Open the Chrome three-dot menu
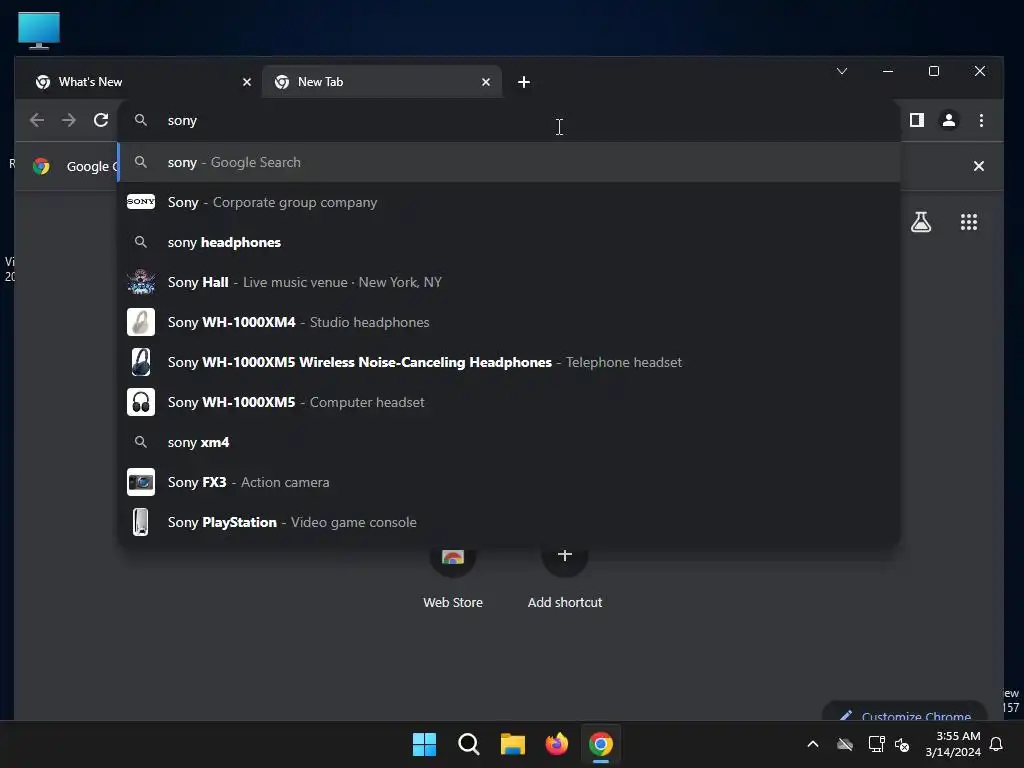Image resolution: width=1024 pixels, height=768 pixels. (981, 120)
